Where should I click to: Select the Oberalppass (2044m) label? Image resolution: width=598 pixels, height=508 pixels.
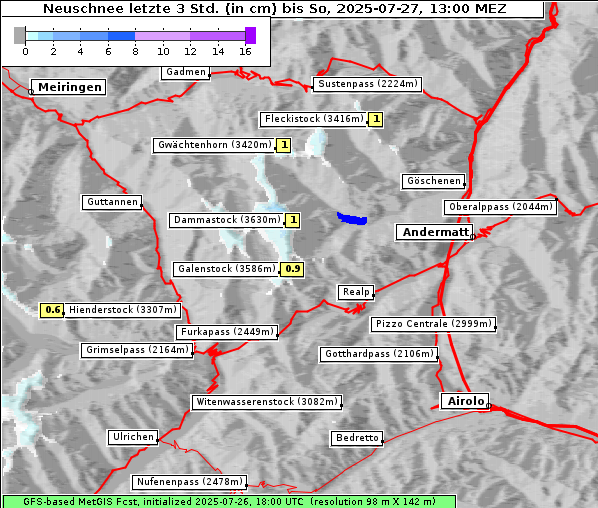click(x=500, y=207)
